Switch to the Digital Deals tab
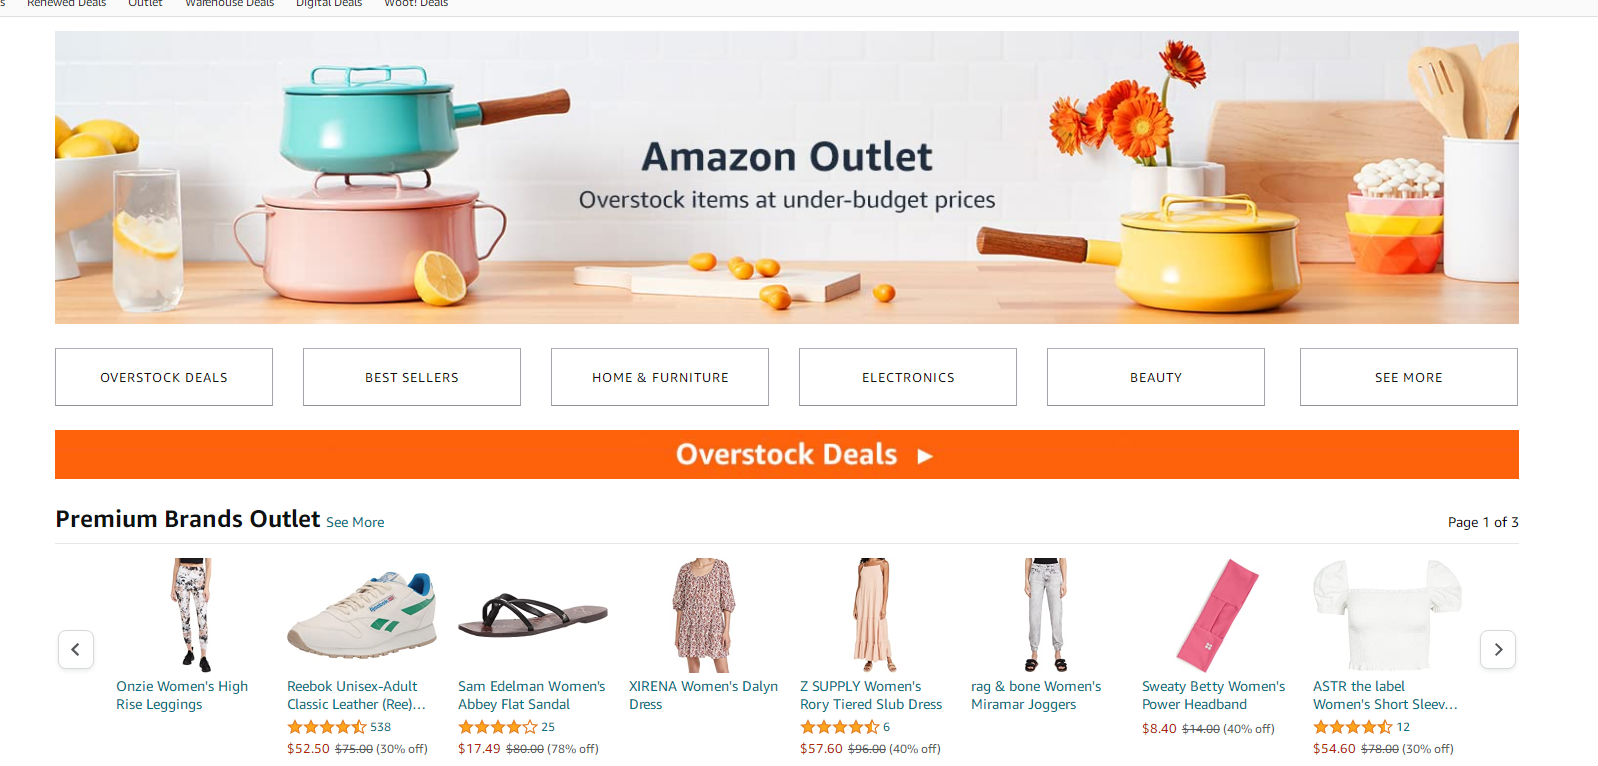1598x766 pixels. coord(329,4)
